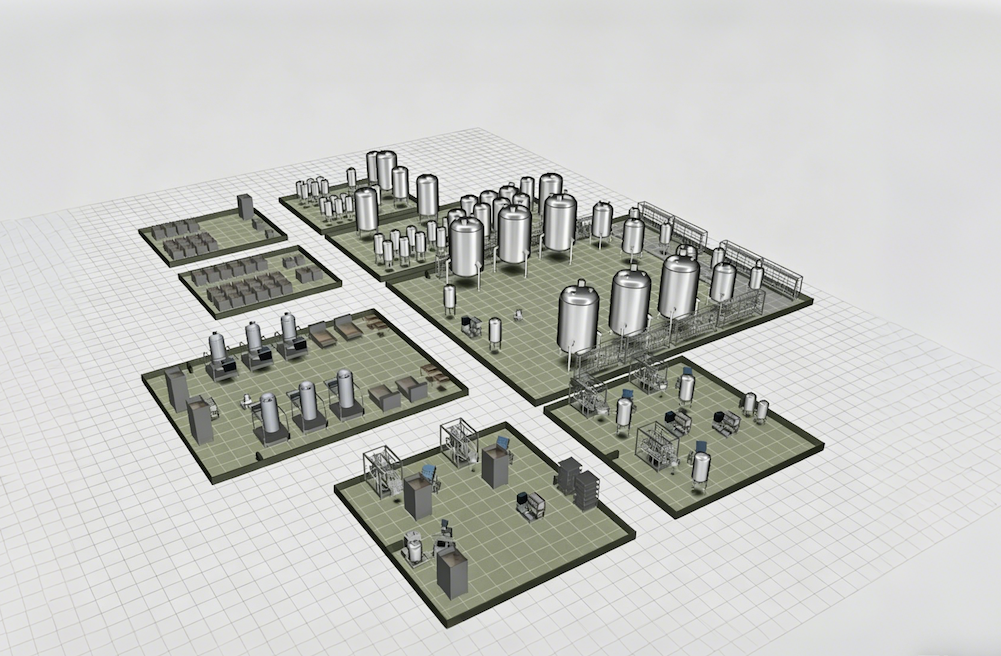
Task: Click the open tray bin nearest the left platform's back corner
Action: pos(372,322)
